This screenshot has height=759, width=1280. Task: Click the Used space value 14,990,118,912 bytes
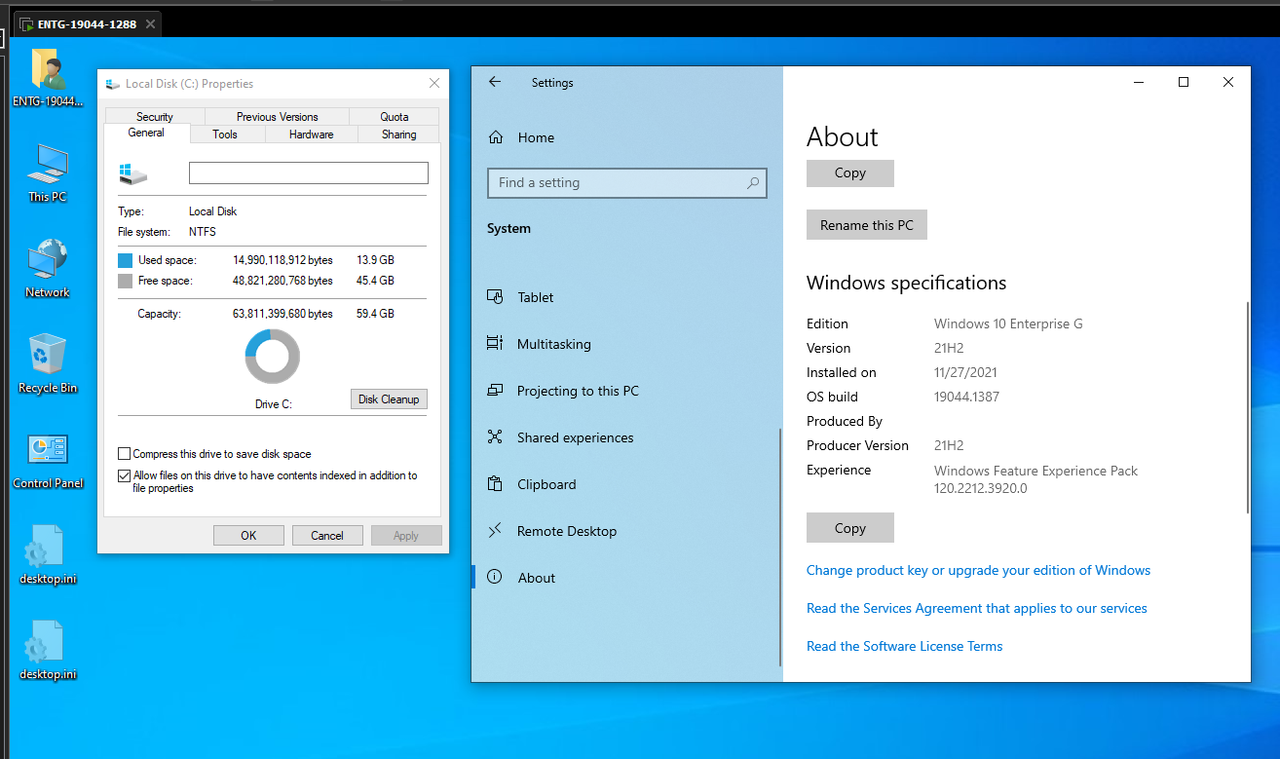tap(283, 260)
